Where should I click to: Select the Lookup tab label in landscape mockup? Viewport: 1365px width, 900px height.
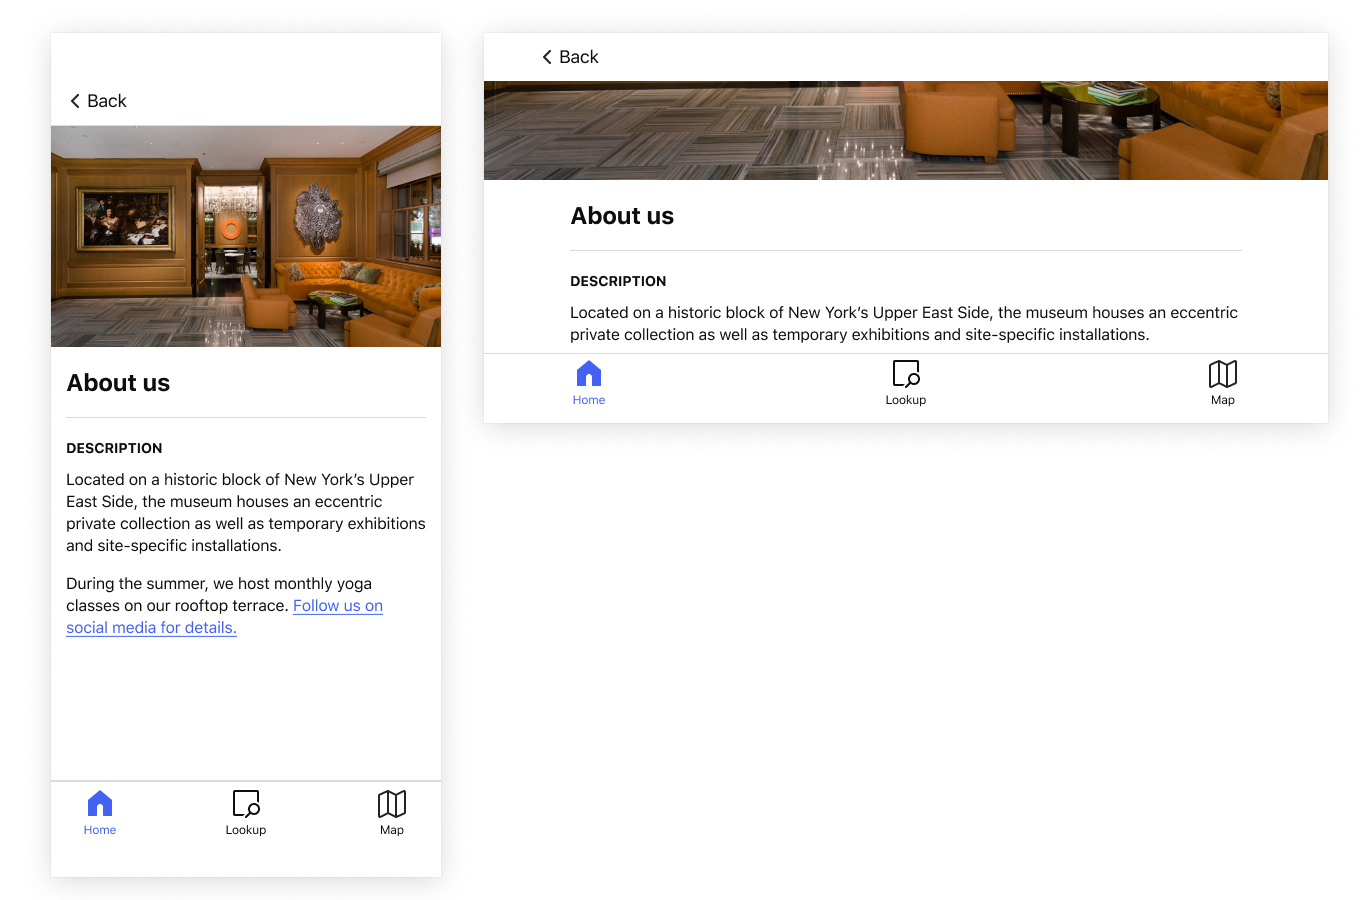(x=906, y=400)
